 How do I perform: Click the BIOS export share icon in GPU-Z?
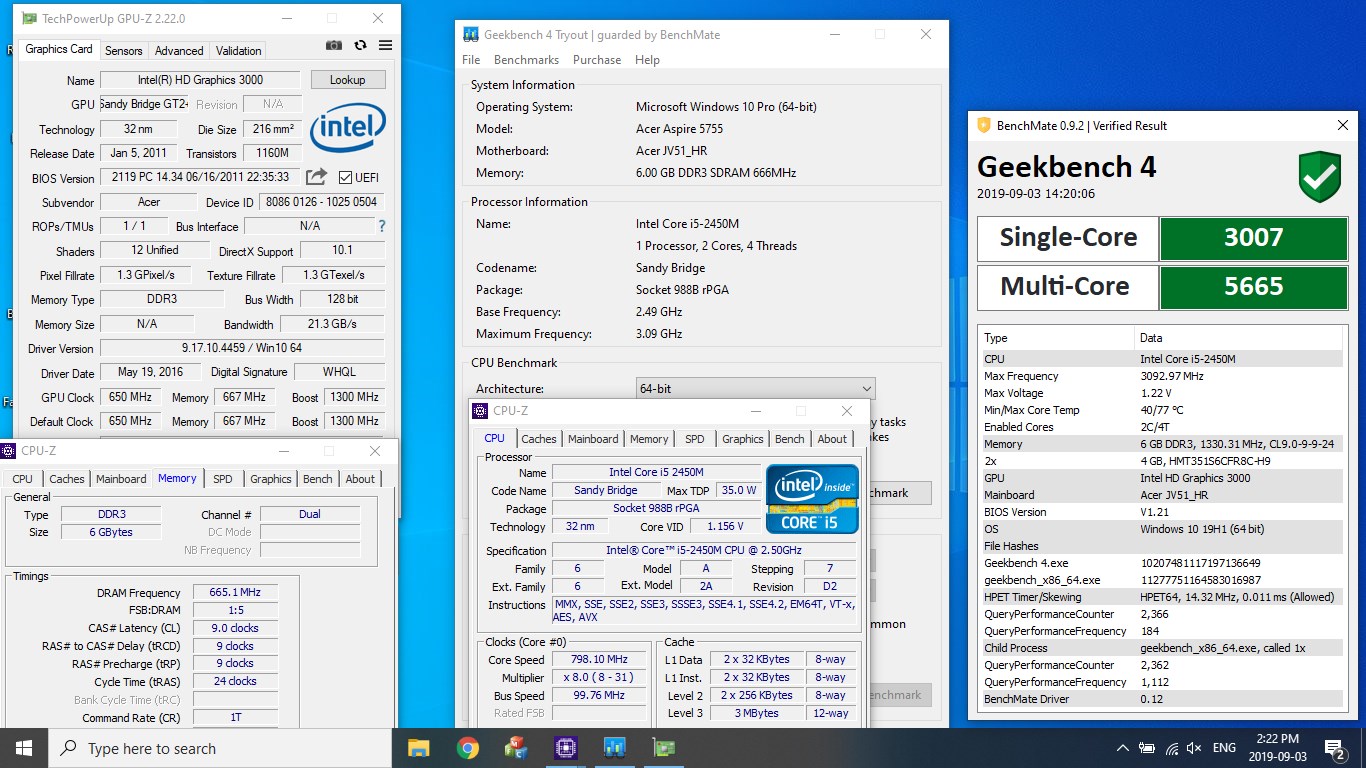click(x=316, y=177)
